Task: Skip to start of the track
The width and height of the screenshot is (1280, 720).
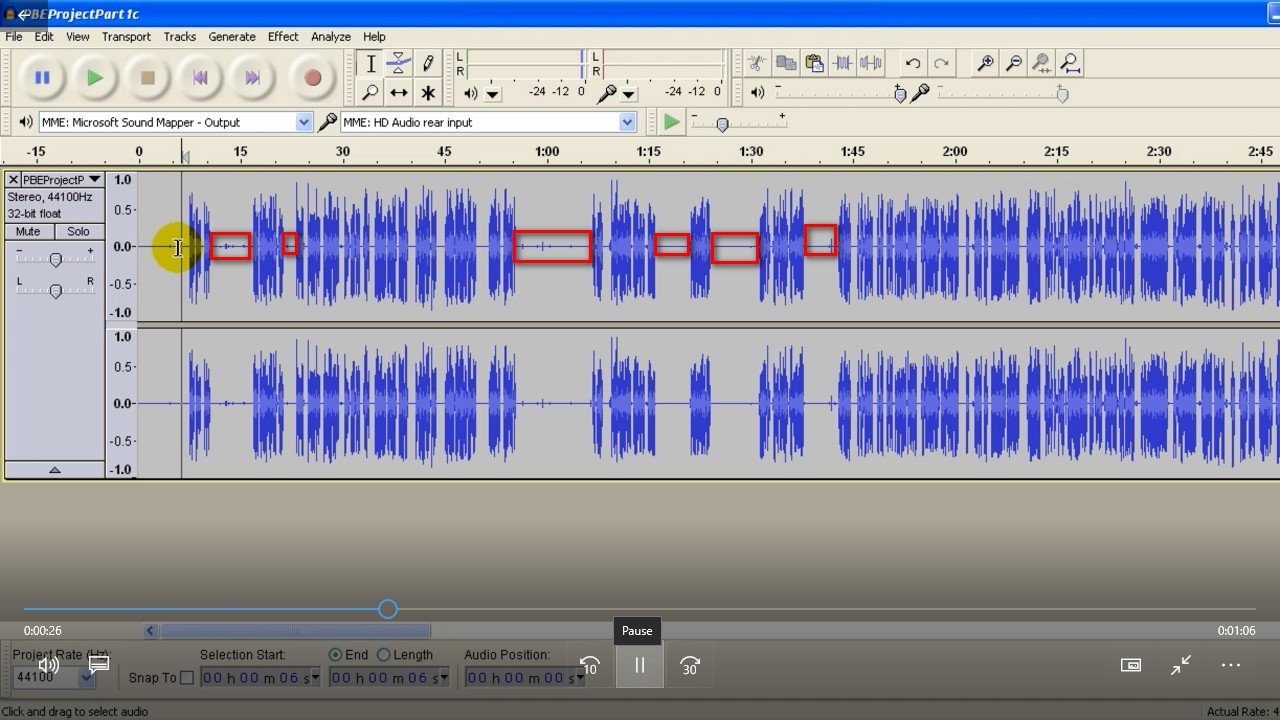Action: coord(200,77)
